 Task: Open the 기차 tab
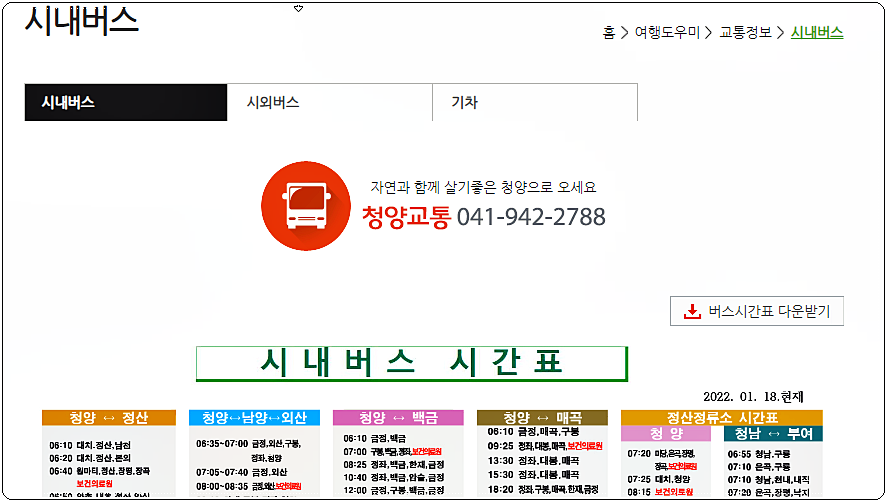tap(535, 102)
